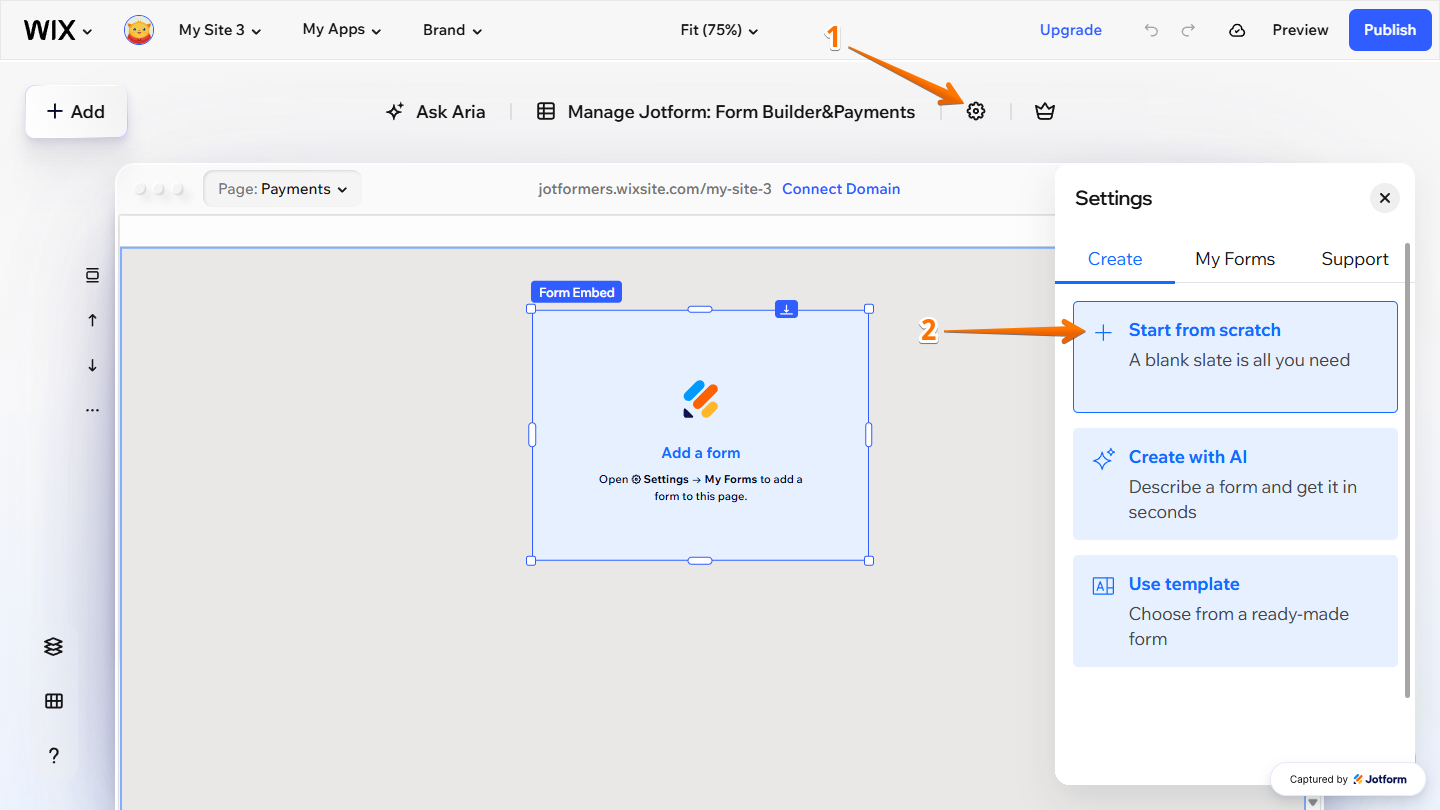Switch to the Create tab
1440x810 pixels.
[x=1115, y=259]
